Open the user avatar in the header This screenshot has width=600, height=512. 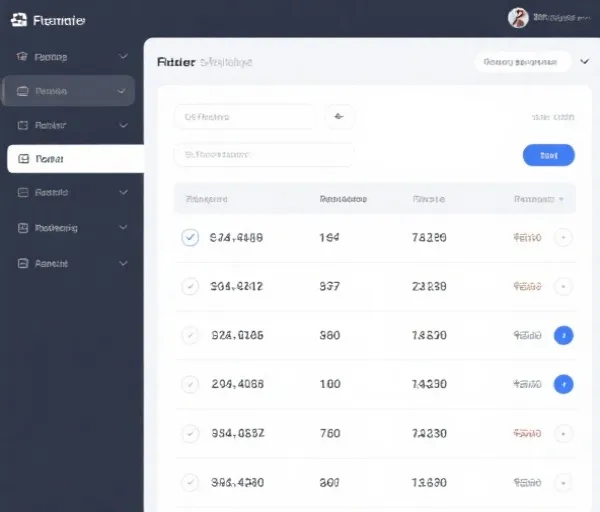tap(518, 18)
